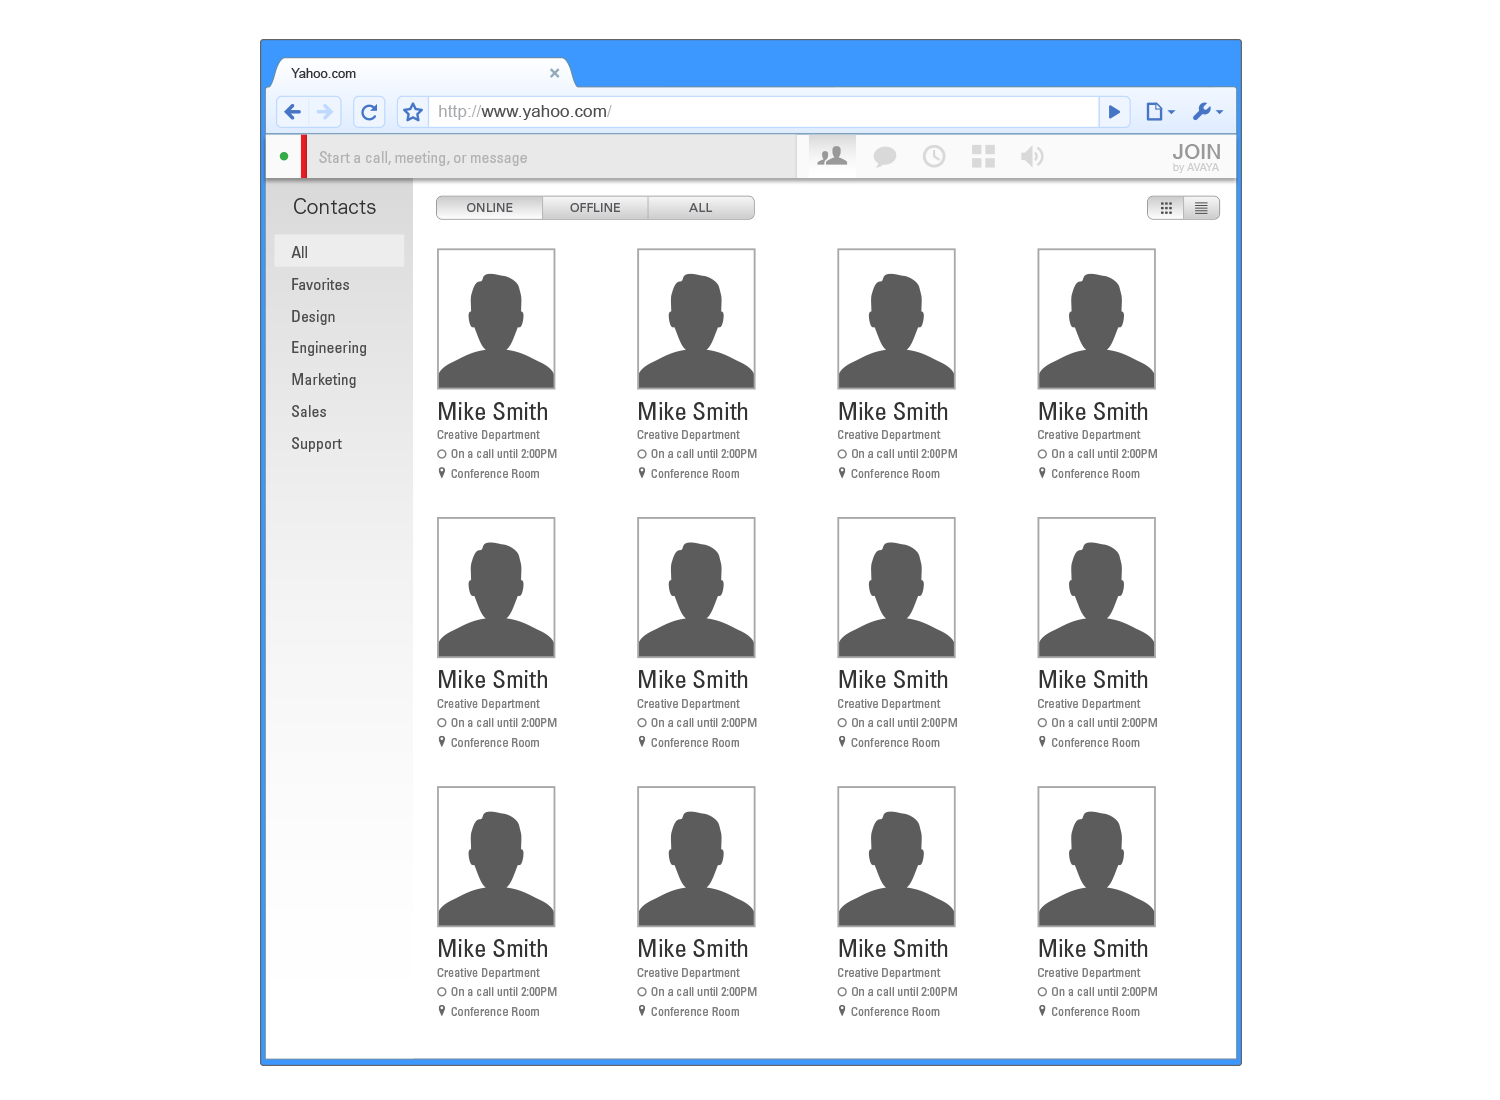The image size is (1500, 1100).
Task: Click the JOIN by AVAYA logo
Action: tap(1196, 157)
